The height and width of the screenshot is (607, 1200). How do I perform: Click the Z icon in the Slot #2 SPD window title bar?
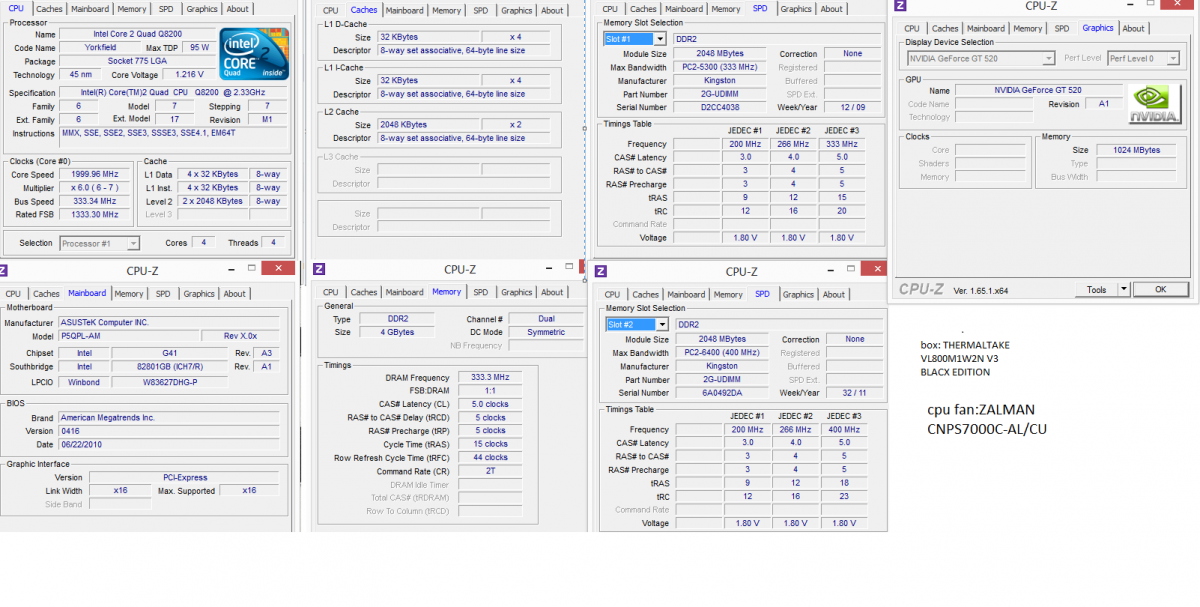tap(601, 270)
